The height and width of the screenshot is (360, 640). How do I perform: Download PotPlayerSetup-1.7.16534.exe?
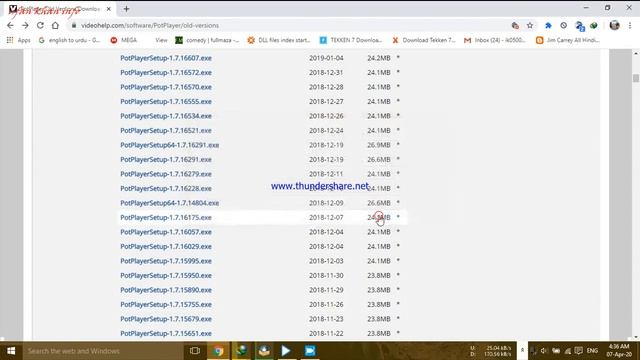[166, 116]
